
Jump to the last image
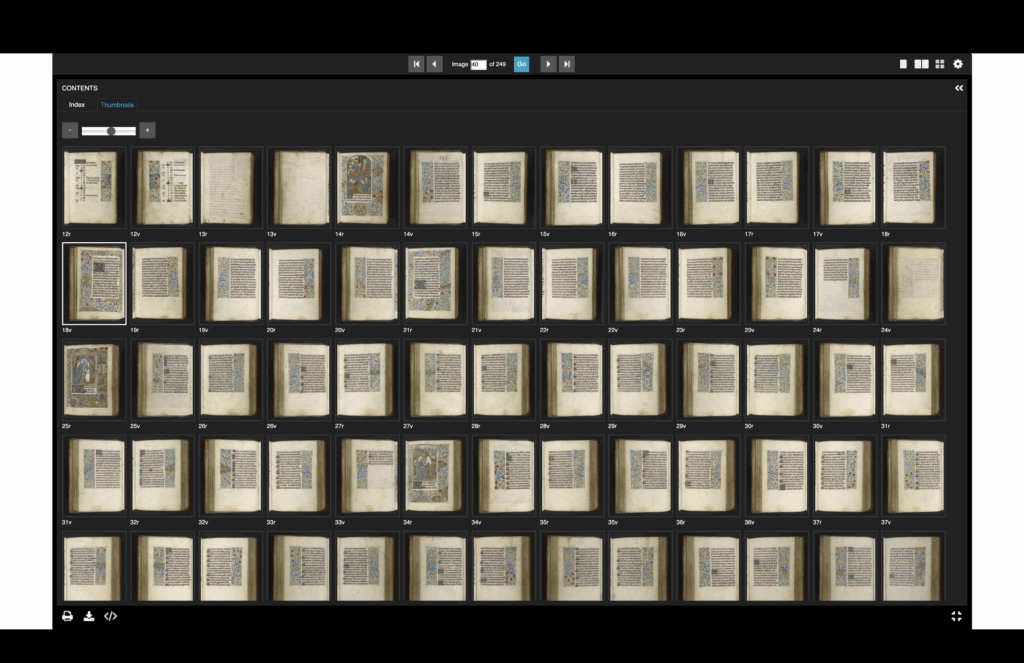(567, 64)
